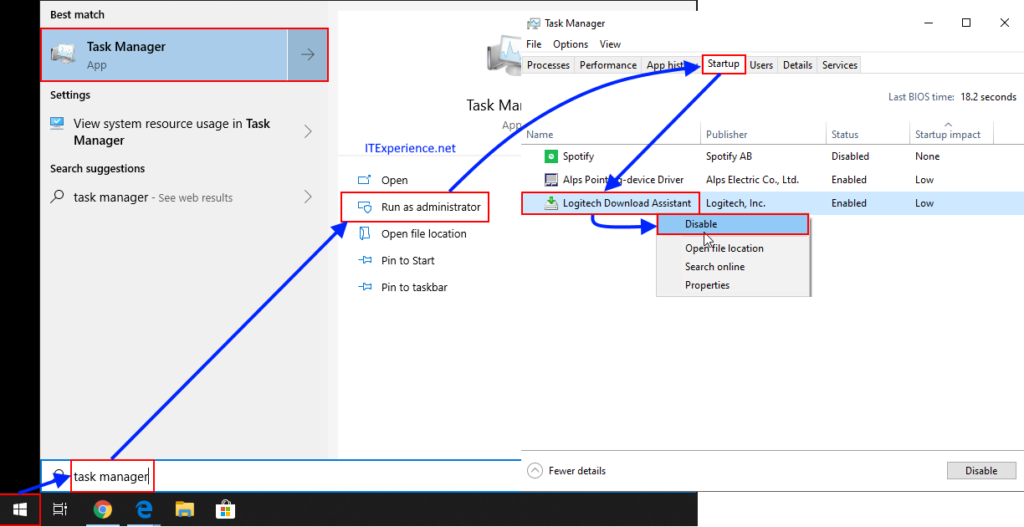This screenshot has height=527, width=1024.
Task: Switch to the Startup tab
Action: (724, 64)
